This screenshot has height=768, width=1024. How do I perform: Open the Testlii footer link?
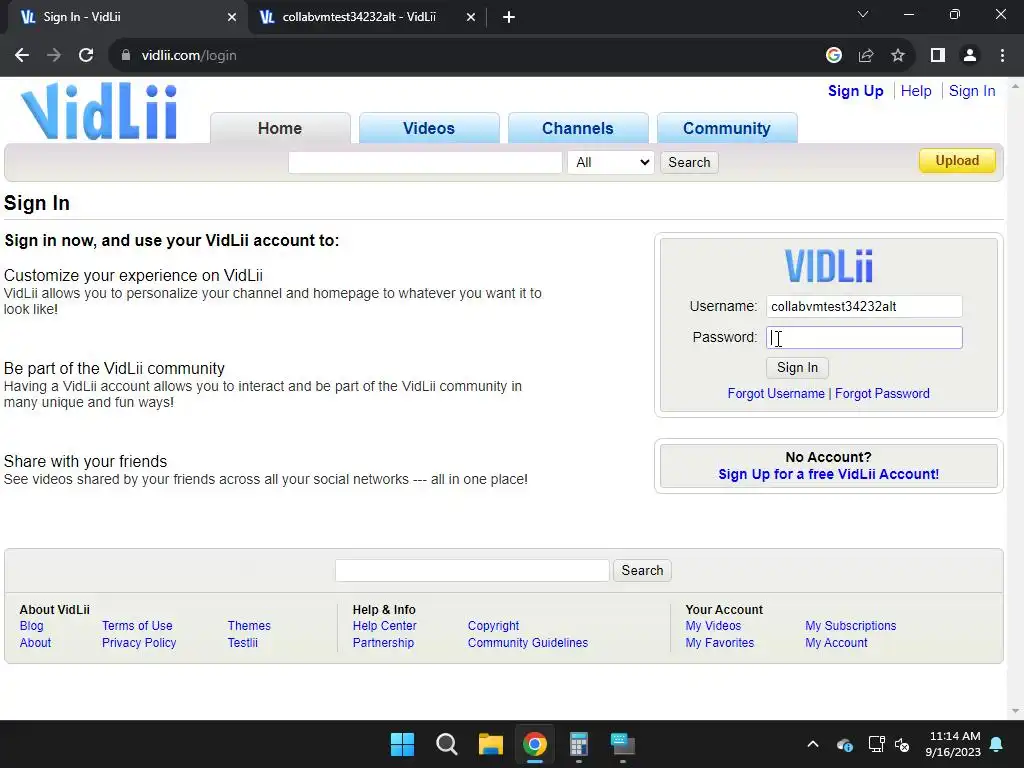coord(242,643)
